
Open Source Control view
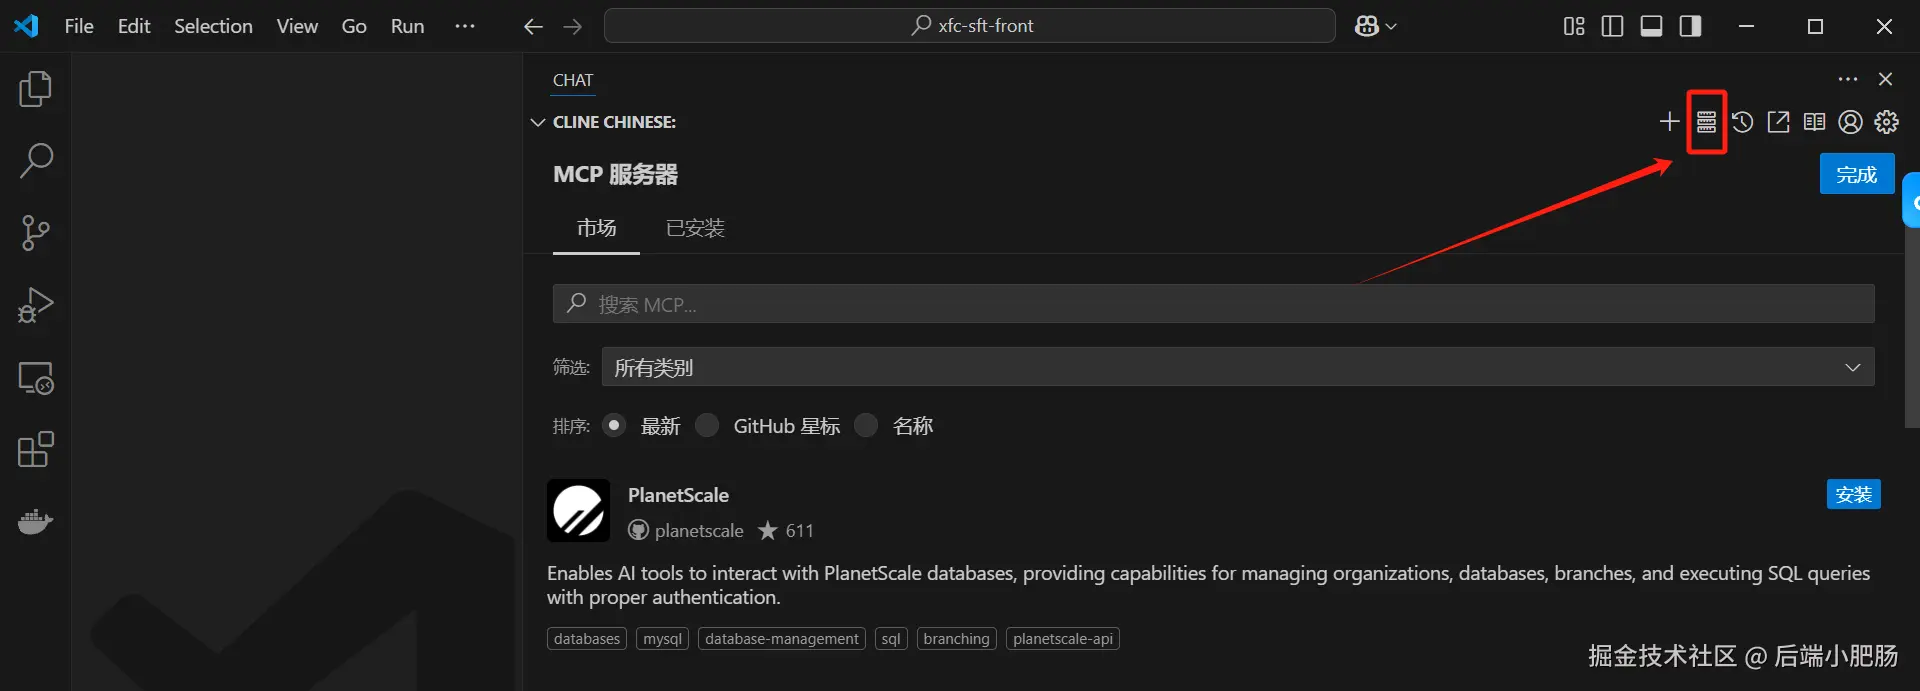click(x=36, y=232)
